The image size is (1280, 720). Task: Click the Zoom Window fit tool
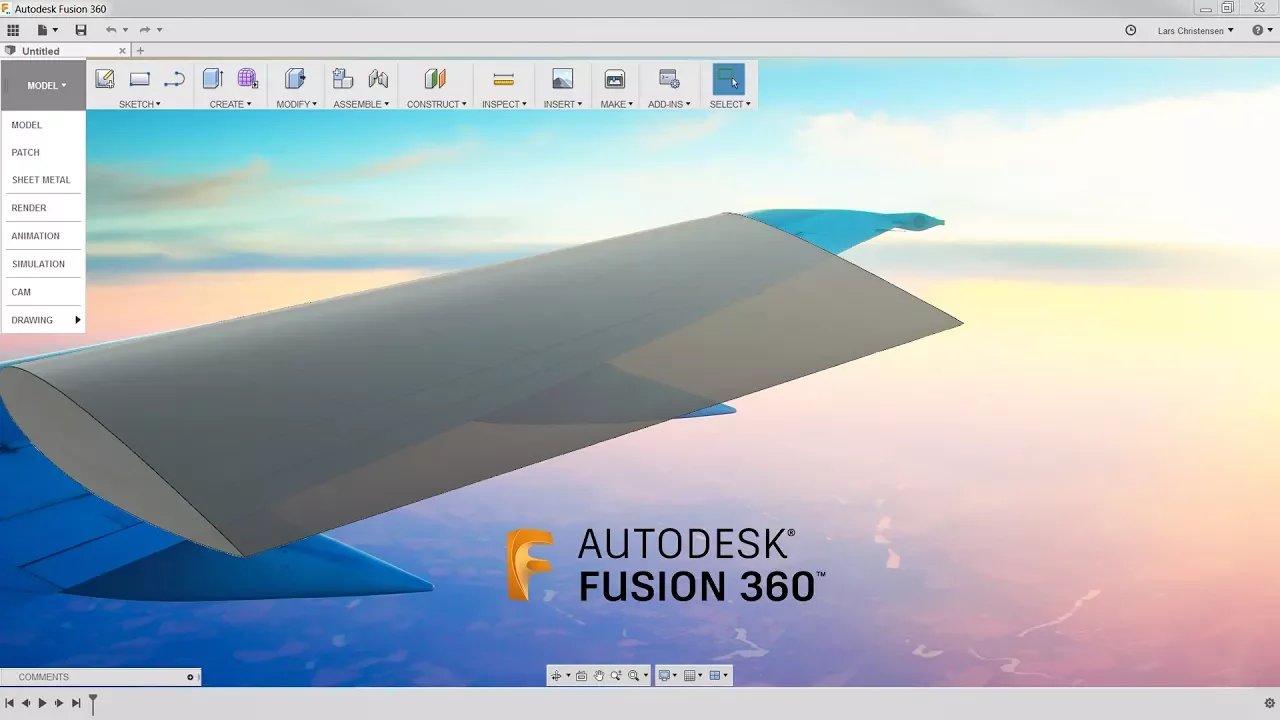(634, 676)
